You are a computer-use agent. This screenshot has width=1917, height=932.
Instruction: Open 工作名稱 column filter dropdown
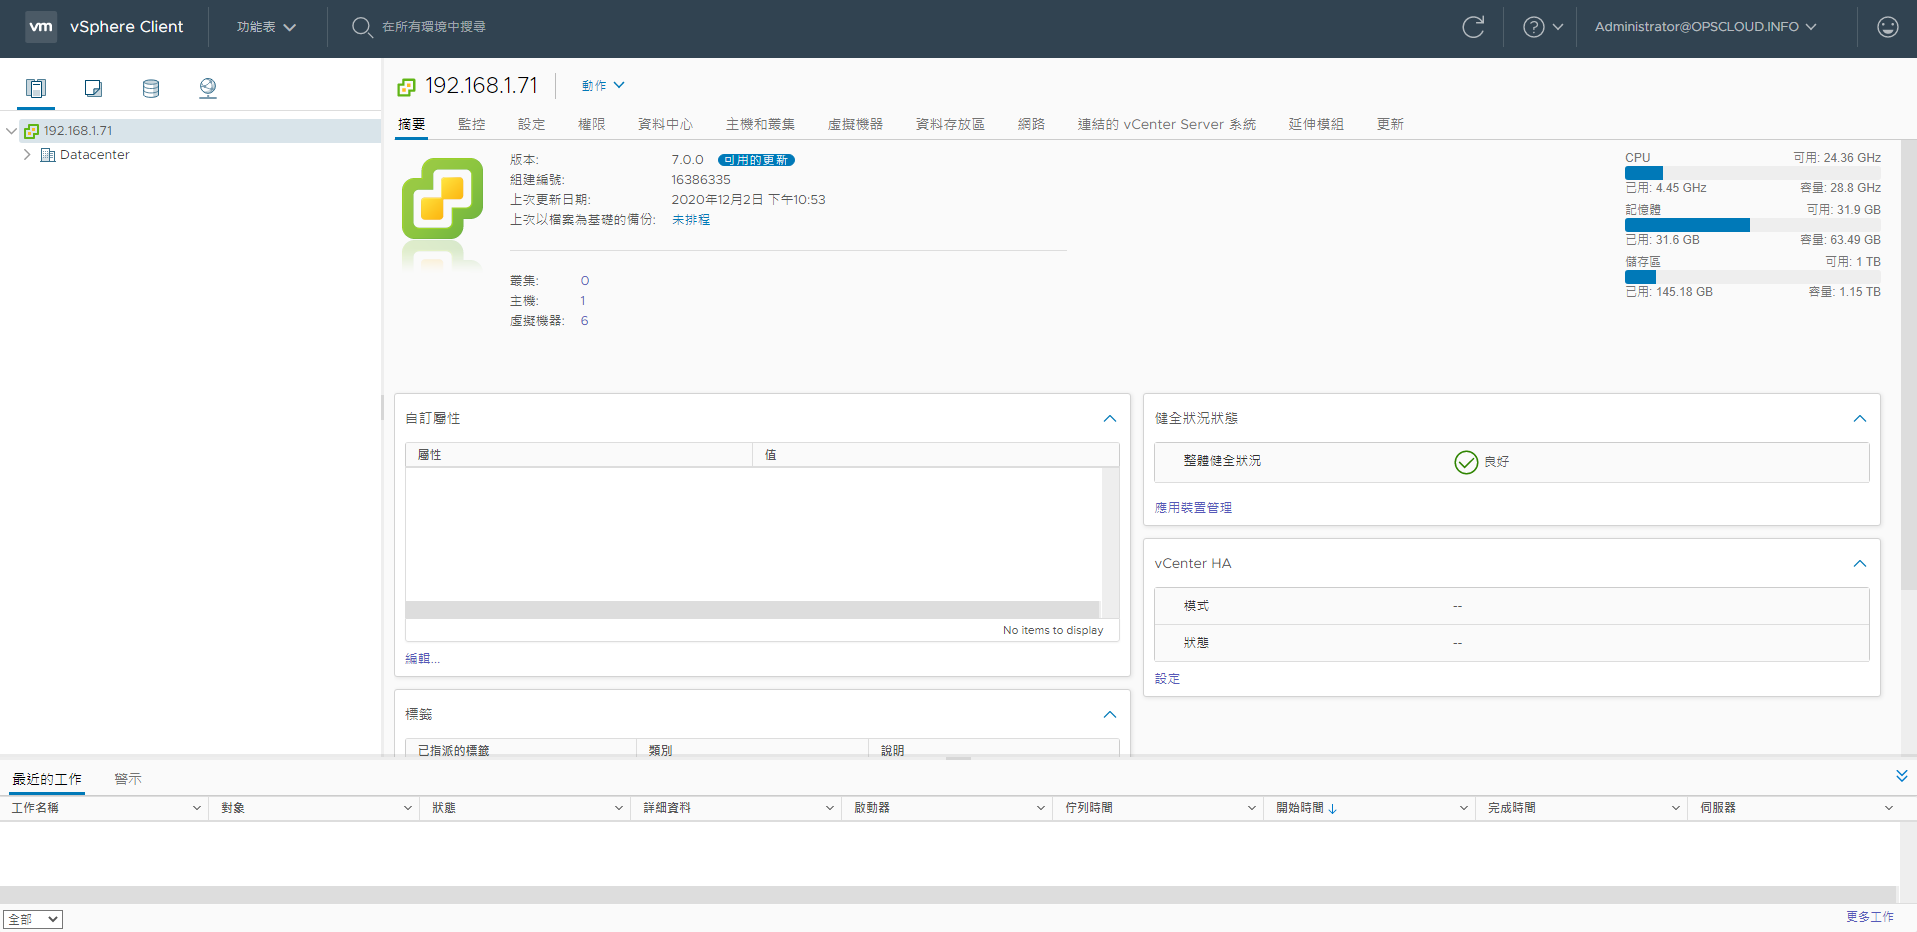click(196, 808)
